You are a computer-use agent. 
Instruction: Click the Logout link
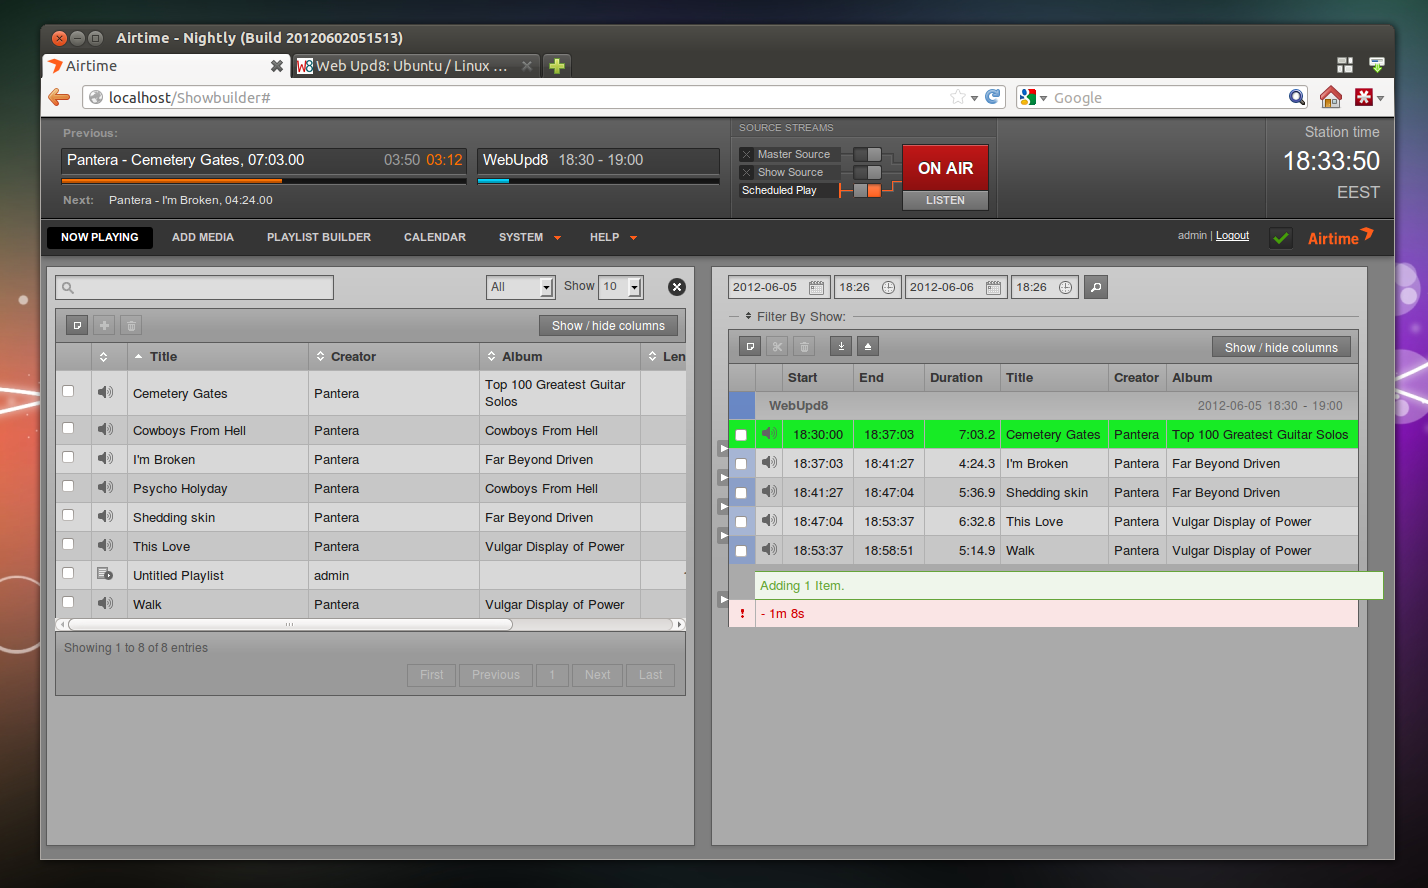(x=1232, y=235)
